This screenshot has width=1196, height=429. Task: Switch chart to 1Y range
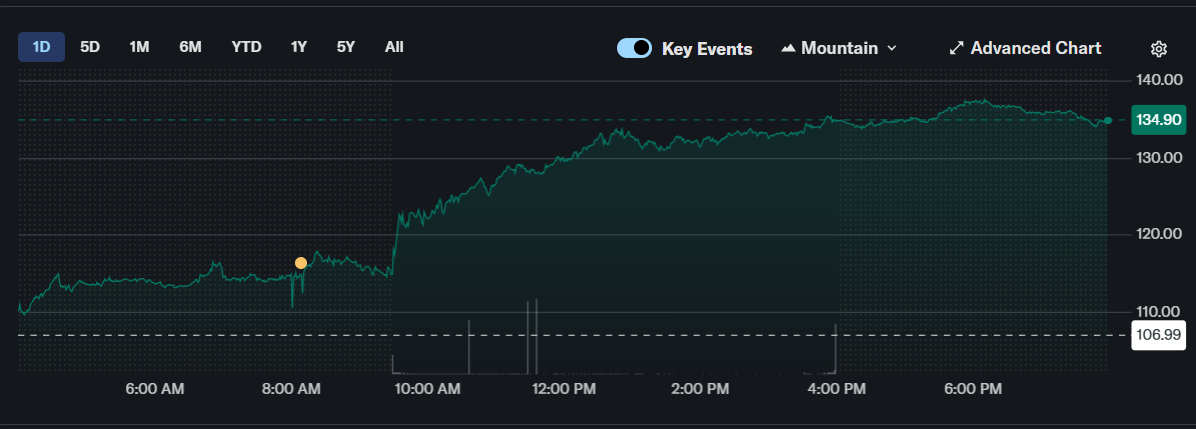(x=299, y=47)
